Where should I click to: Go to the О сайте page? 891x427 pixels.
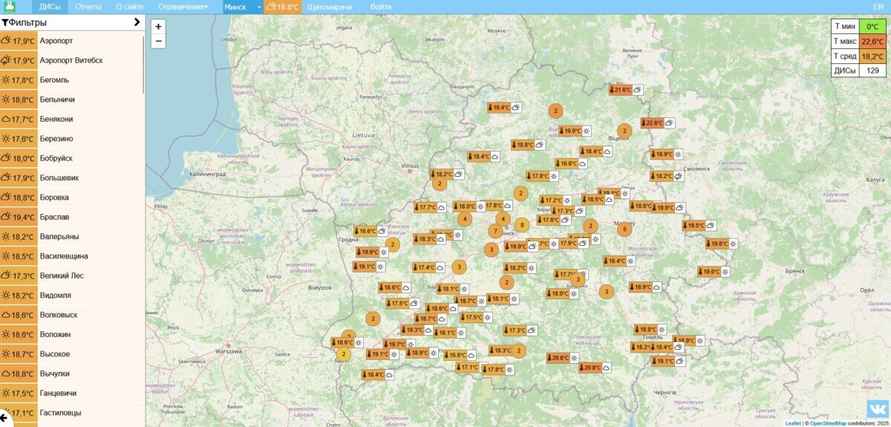[x=129, y=7]
